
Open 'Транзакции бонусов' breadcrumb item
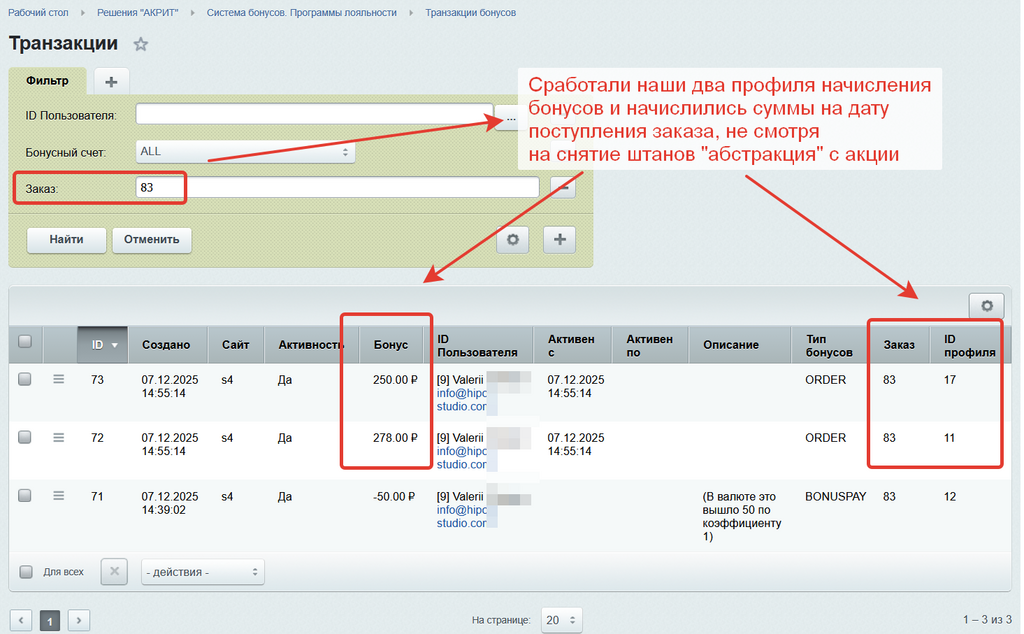coord(470,13)
